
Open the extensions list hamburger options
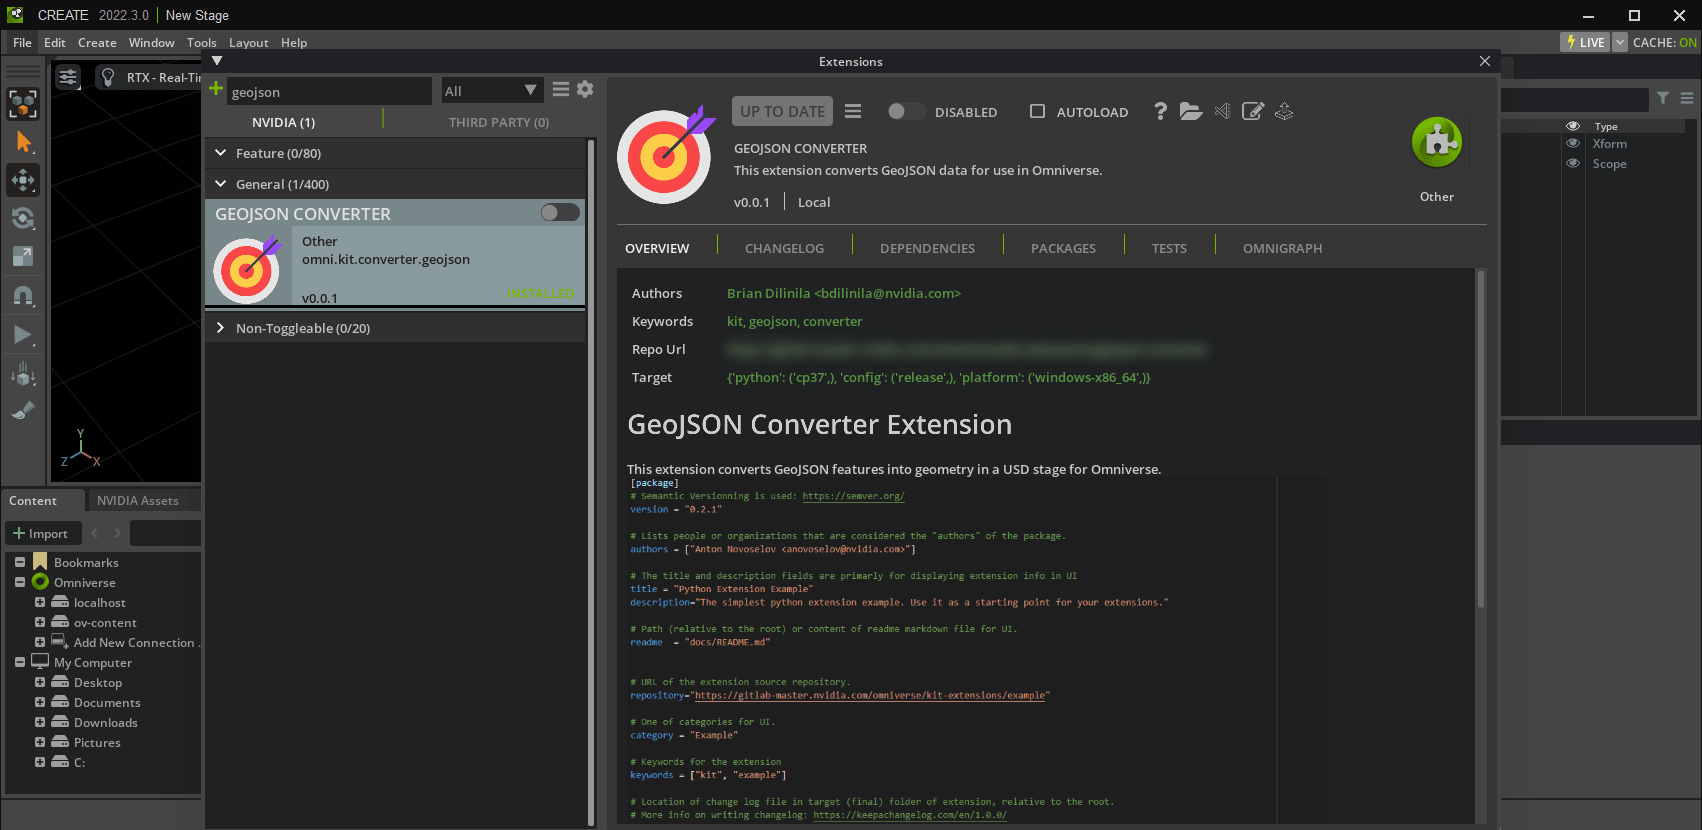[x=561, y=89]
